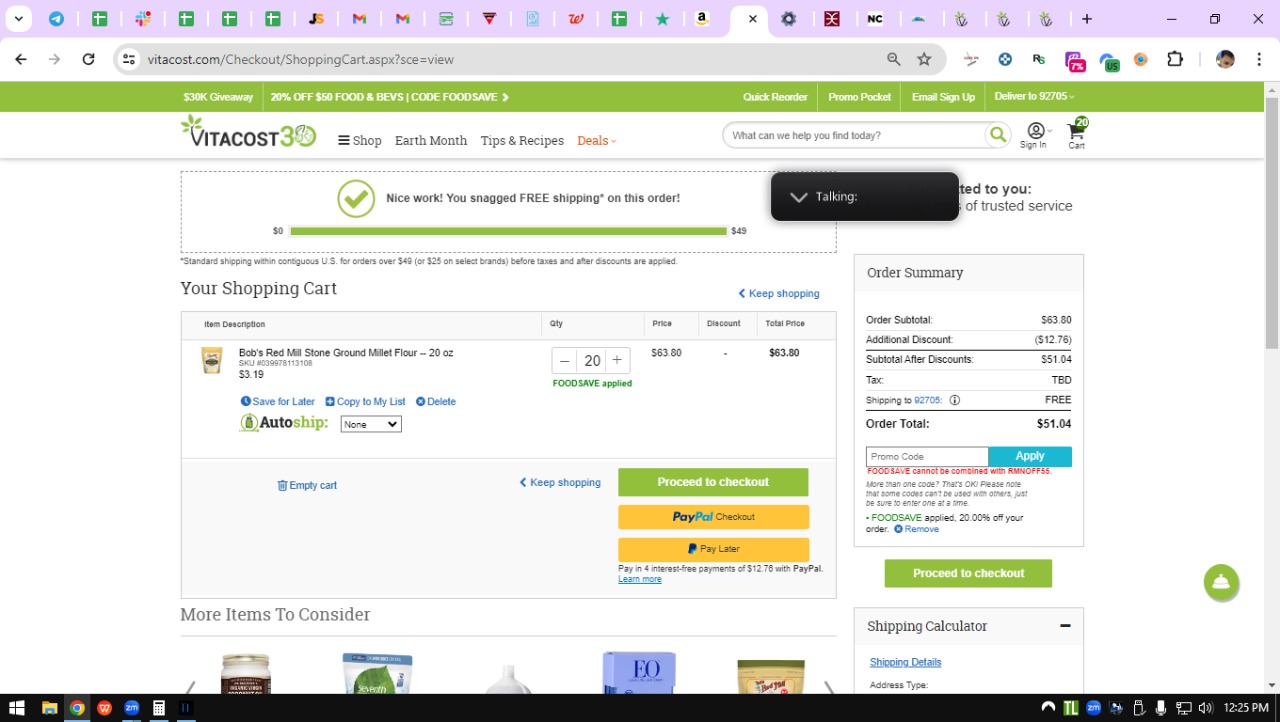Decrease quantity with the minus button
This screenshot has width=1280, height=722.
[565, 361]
